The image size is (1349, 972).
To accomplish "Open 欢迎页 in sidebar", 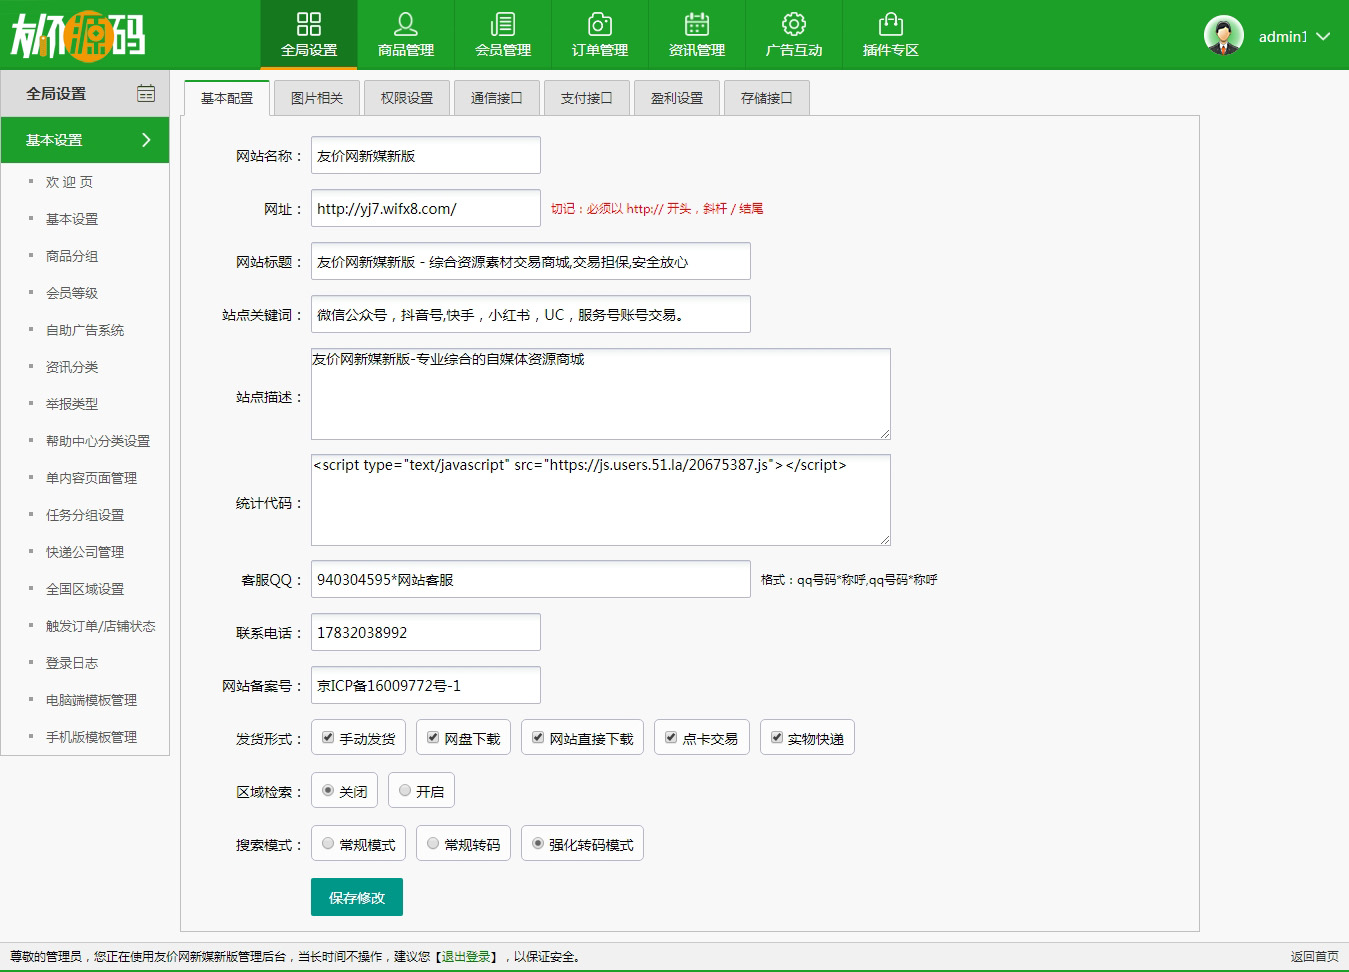I will point(69,182).
